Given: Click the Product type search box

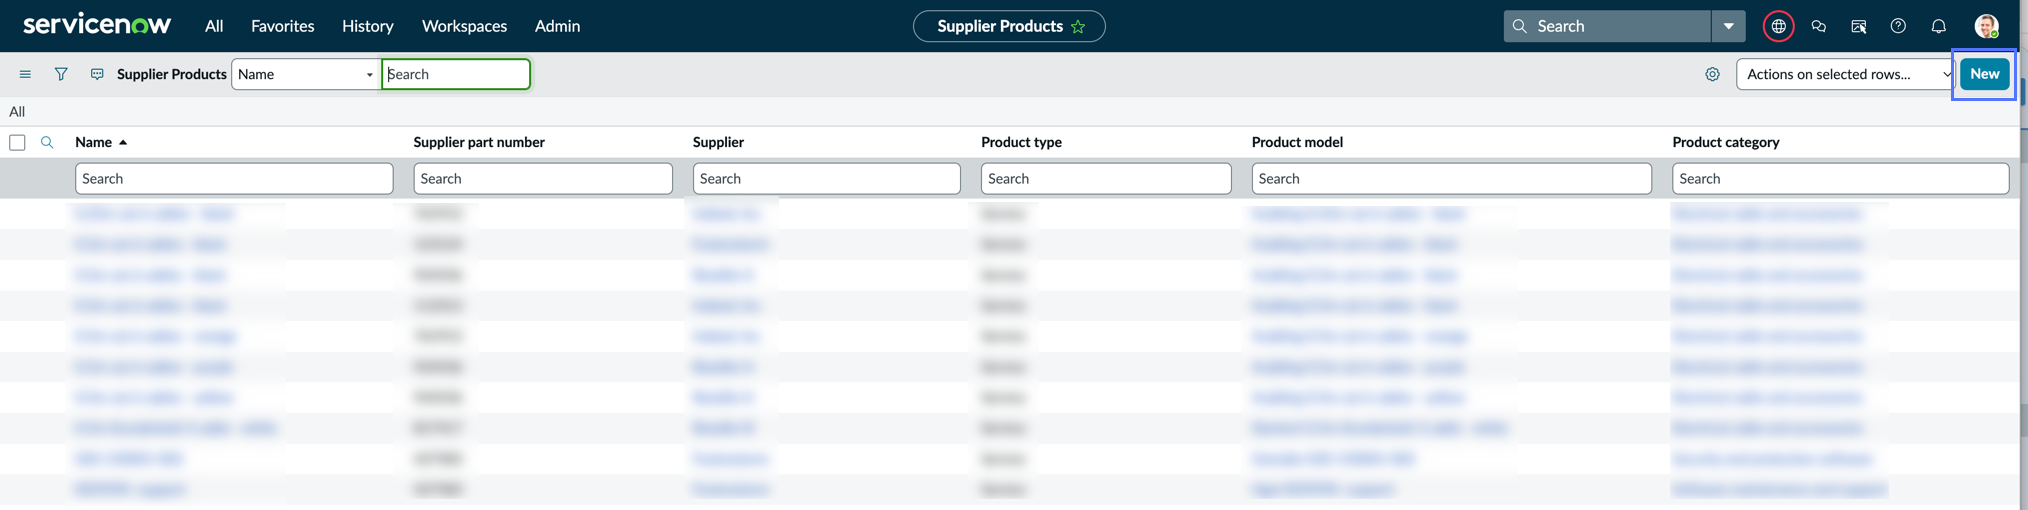Looking at the screenshot, I should coord(1106,178).
